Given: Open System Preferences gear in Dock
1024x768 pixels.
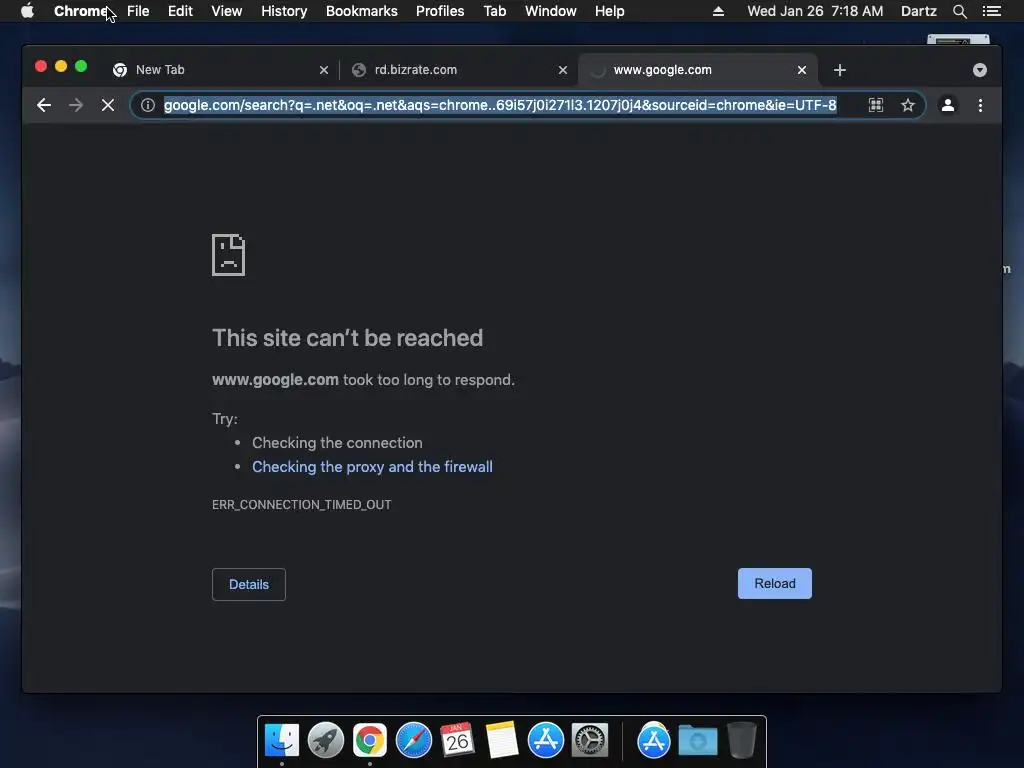Looking at the screenshot, I should tap(590, 741).
